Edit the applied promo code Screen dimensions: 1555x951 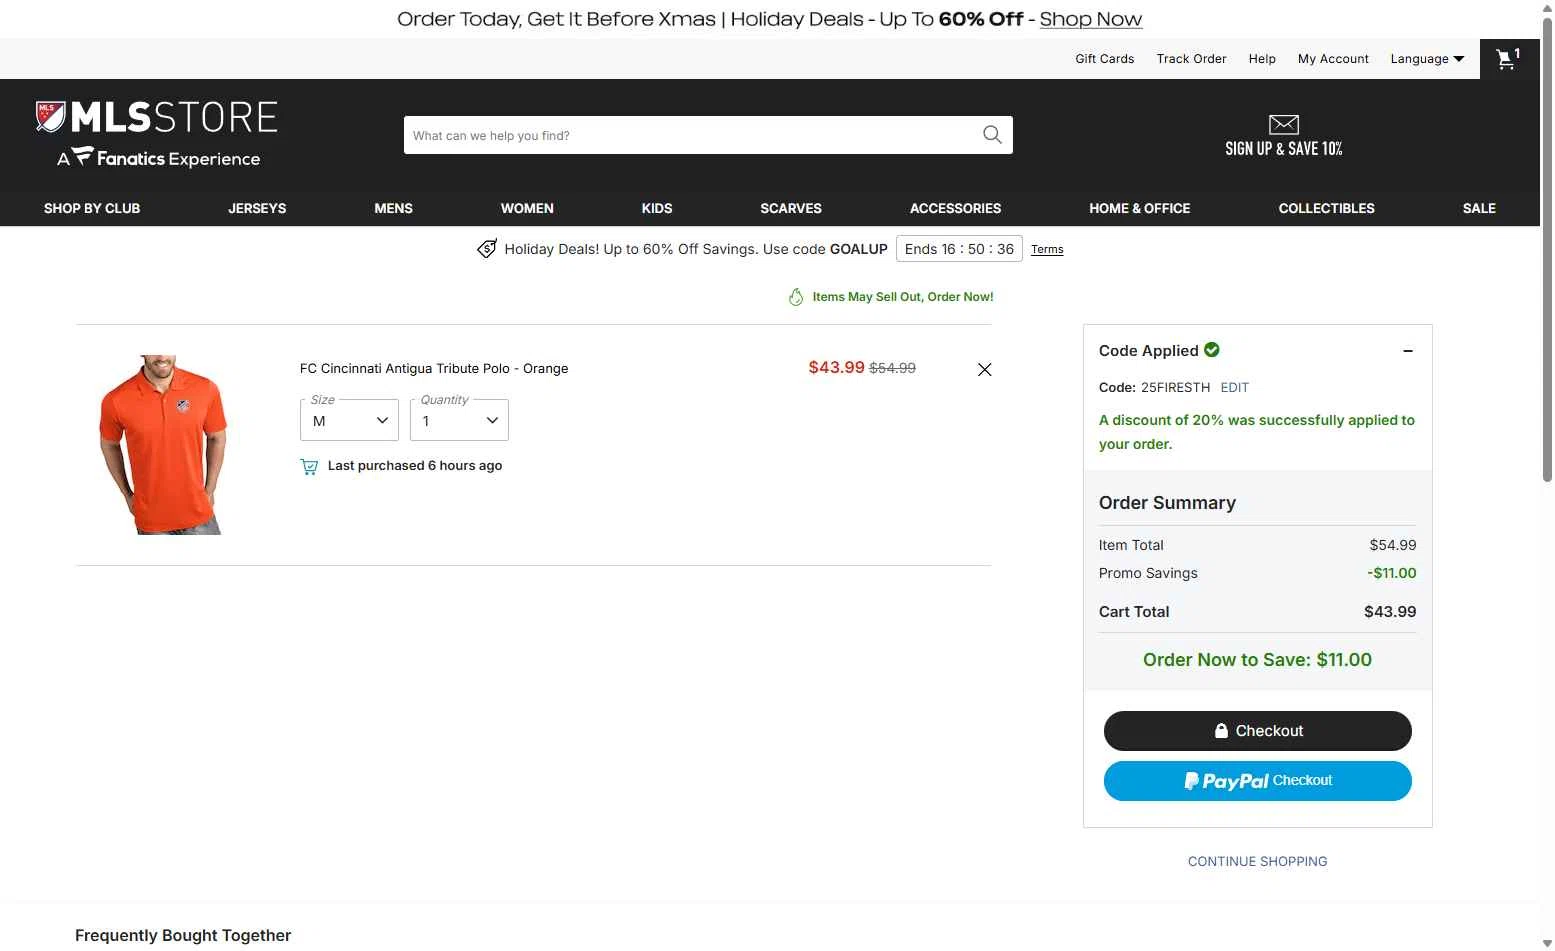click(1234, 387)
